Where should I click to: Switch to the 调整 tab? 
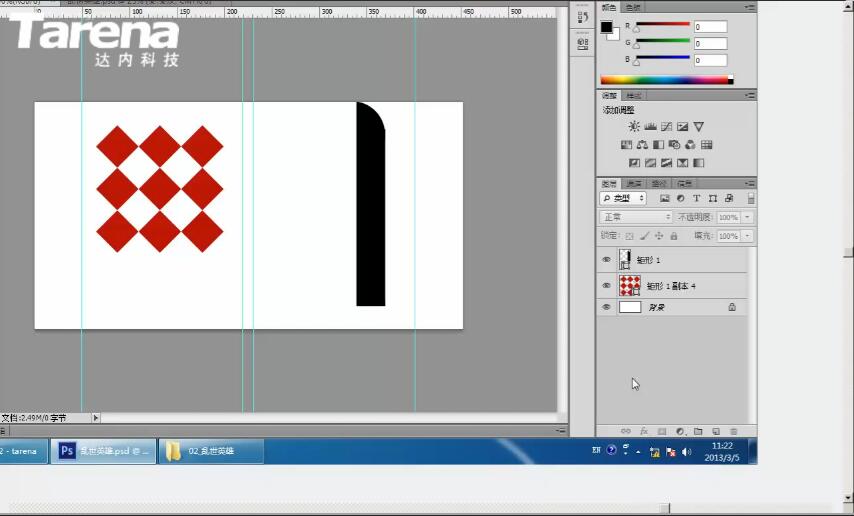point(609,95)
